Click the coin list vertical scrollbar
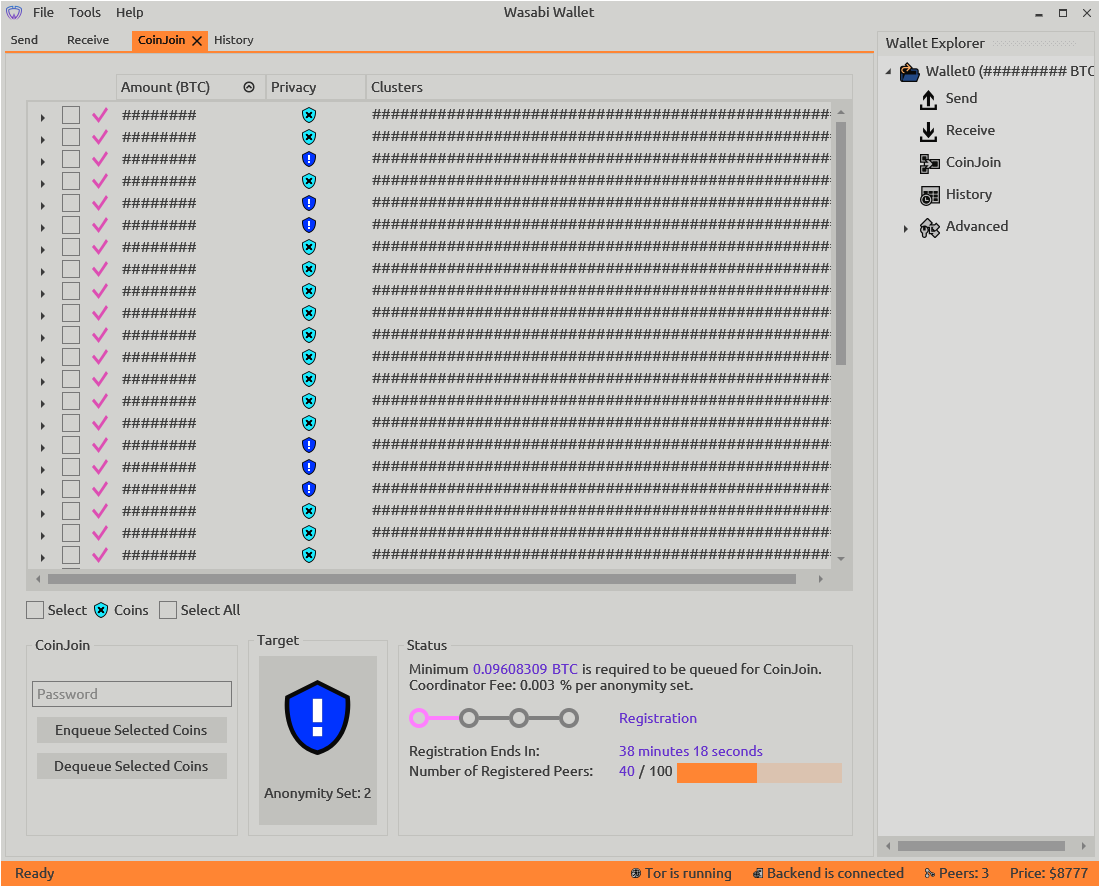Screen dimensions: 1100x887 (841, 243)
